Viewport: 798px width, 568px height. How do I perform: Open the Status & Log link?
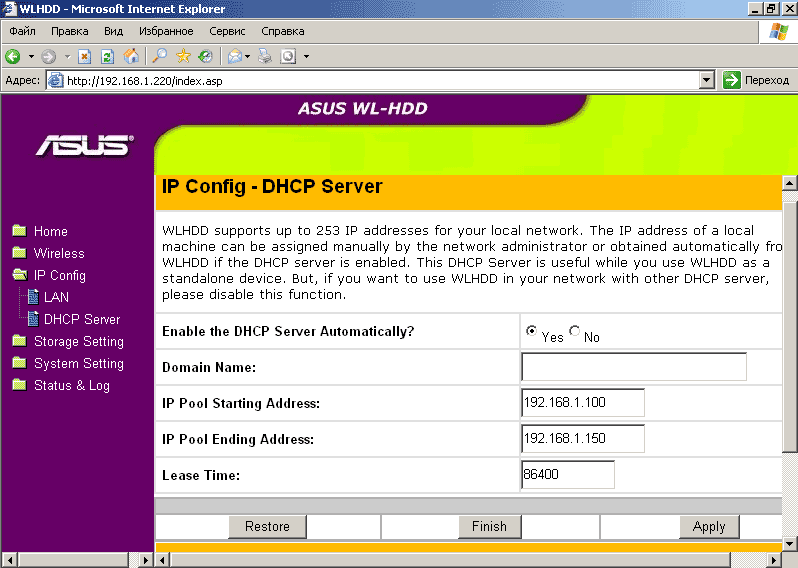(72, 386)
